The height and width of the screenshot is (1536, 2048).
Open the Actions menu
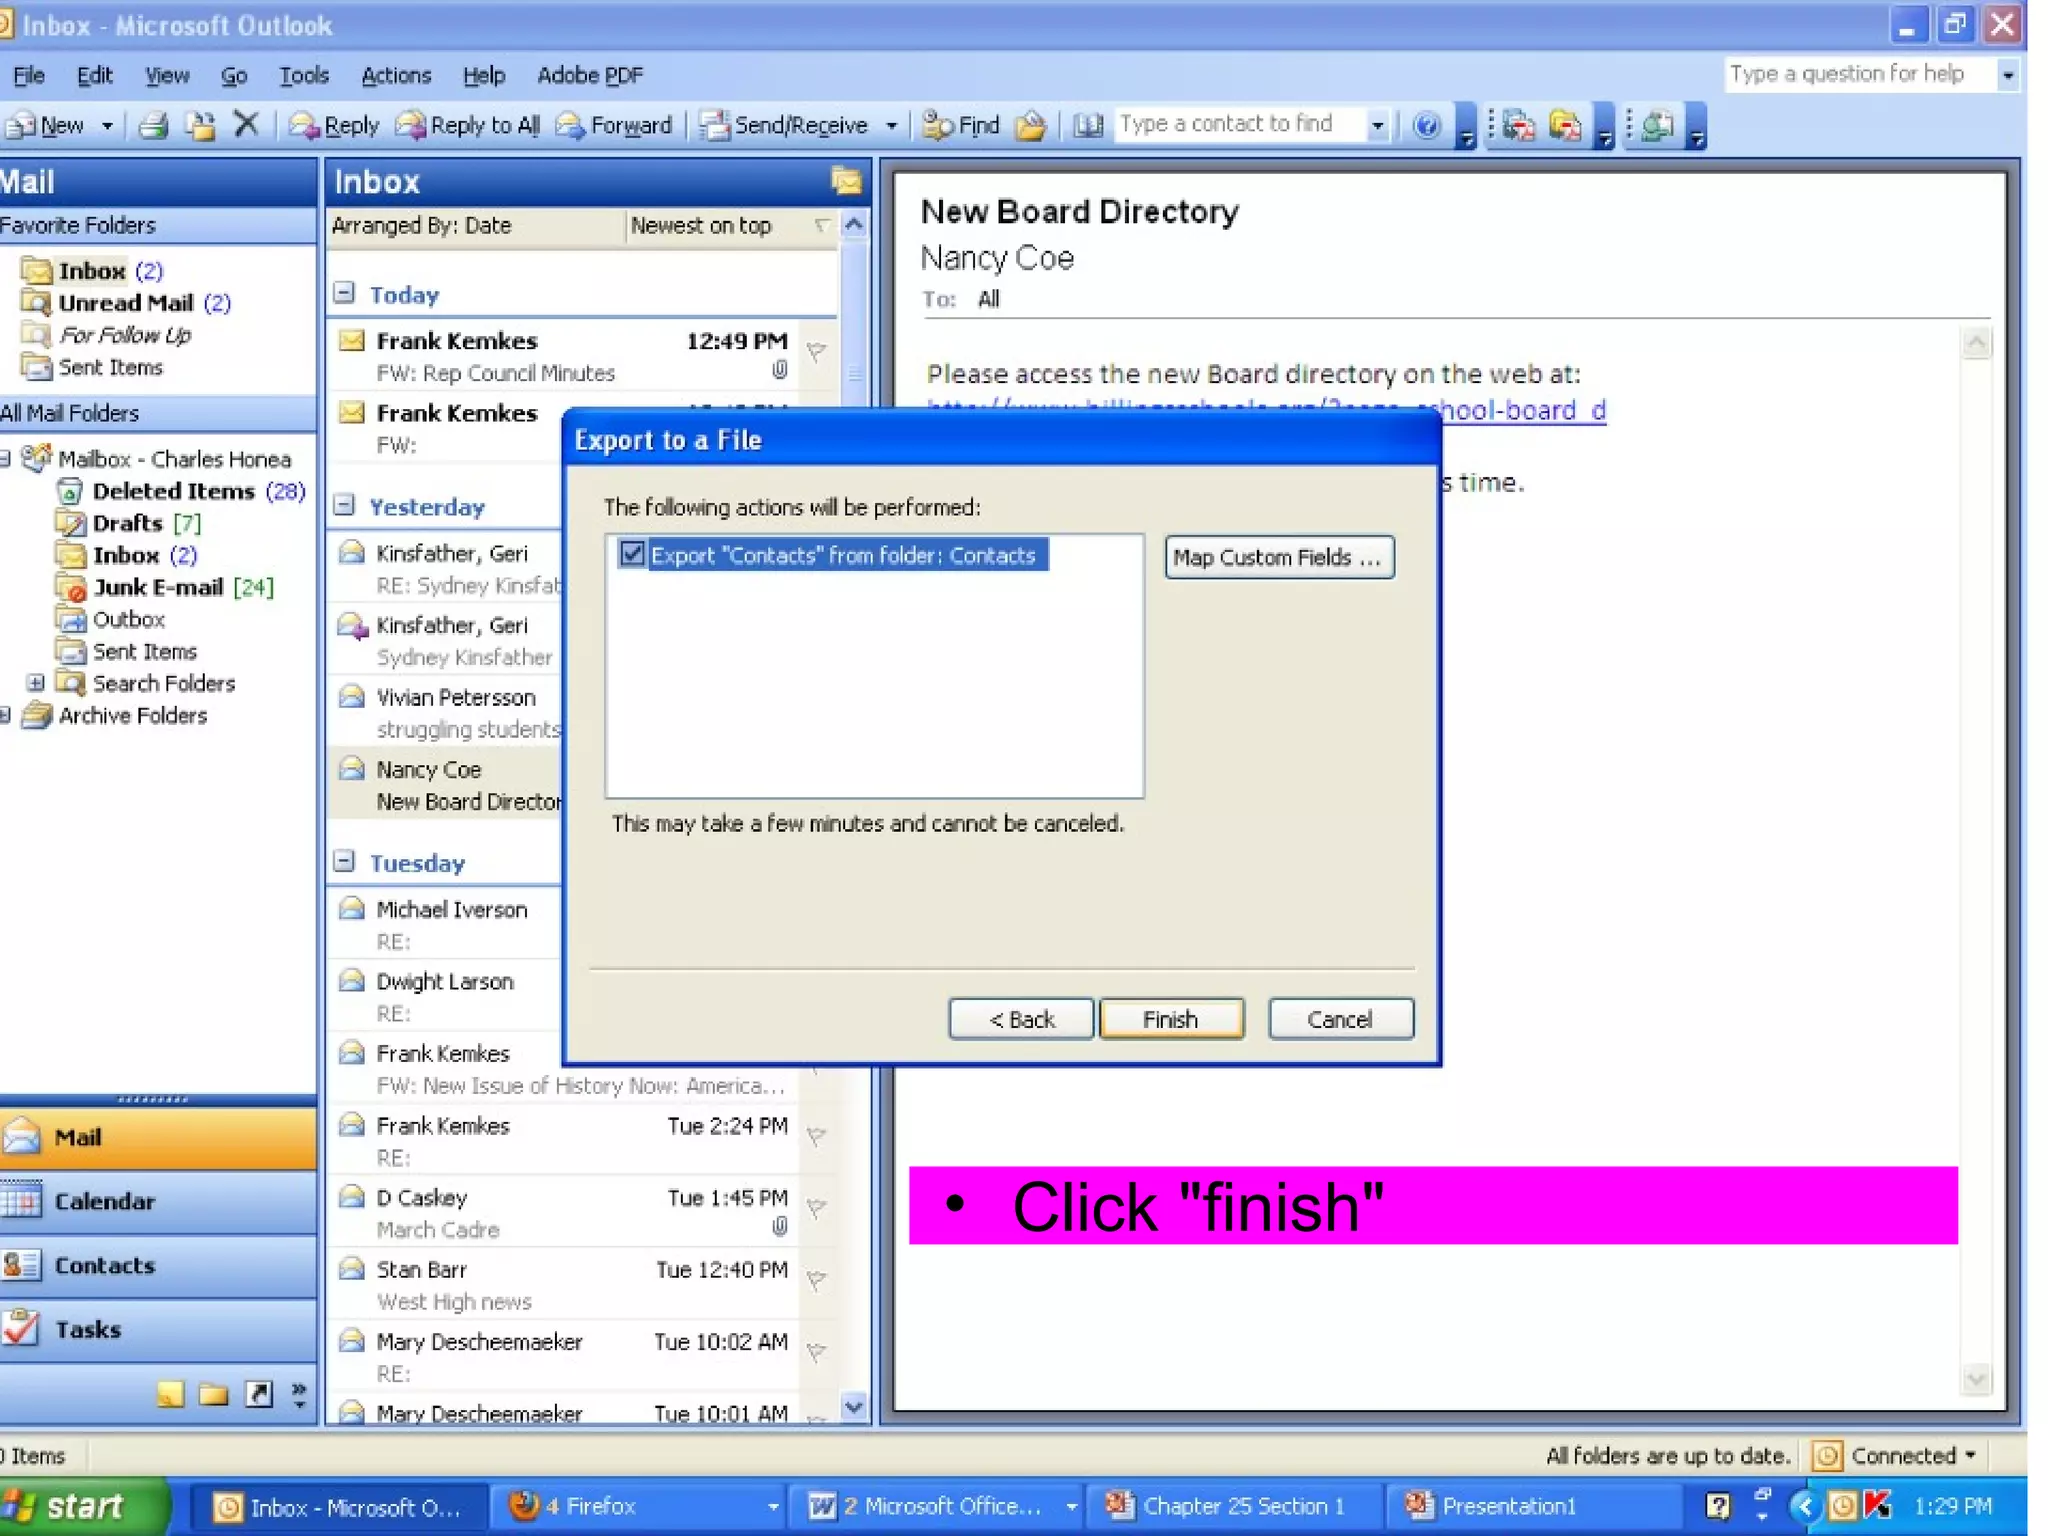(x=396, y=75)
